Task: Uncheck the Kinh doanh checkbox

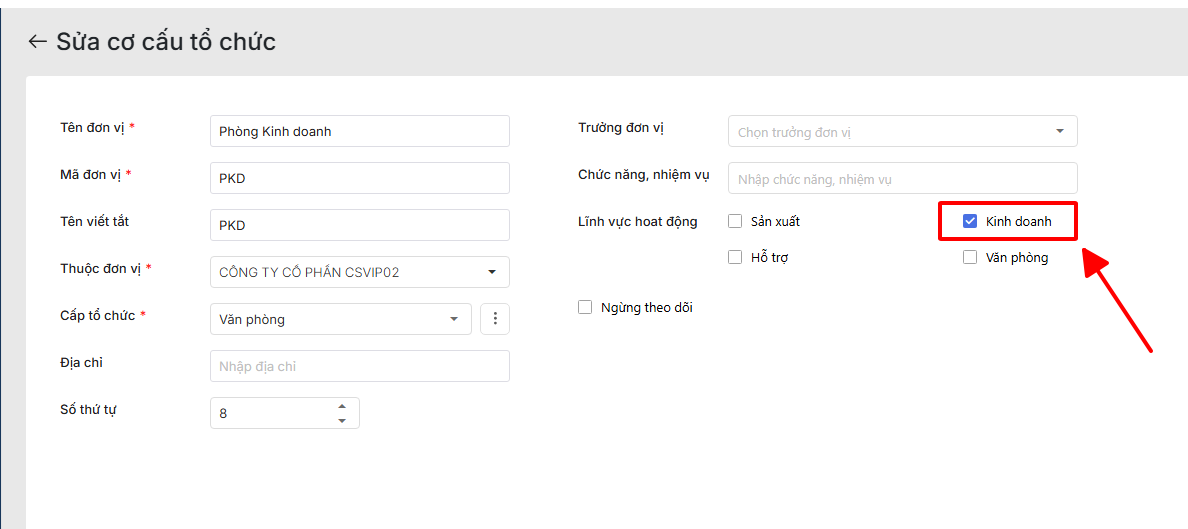Action: point(969,221)
